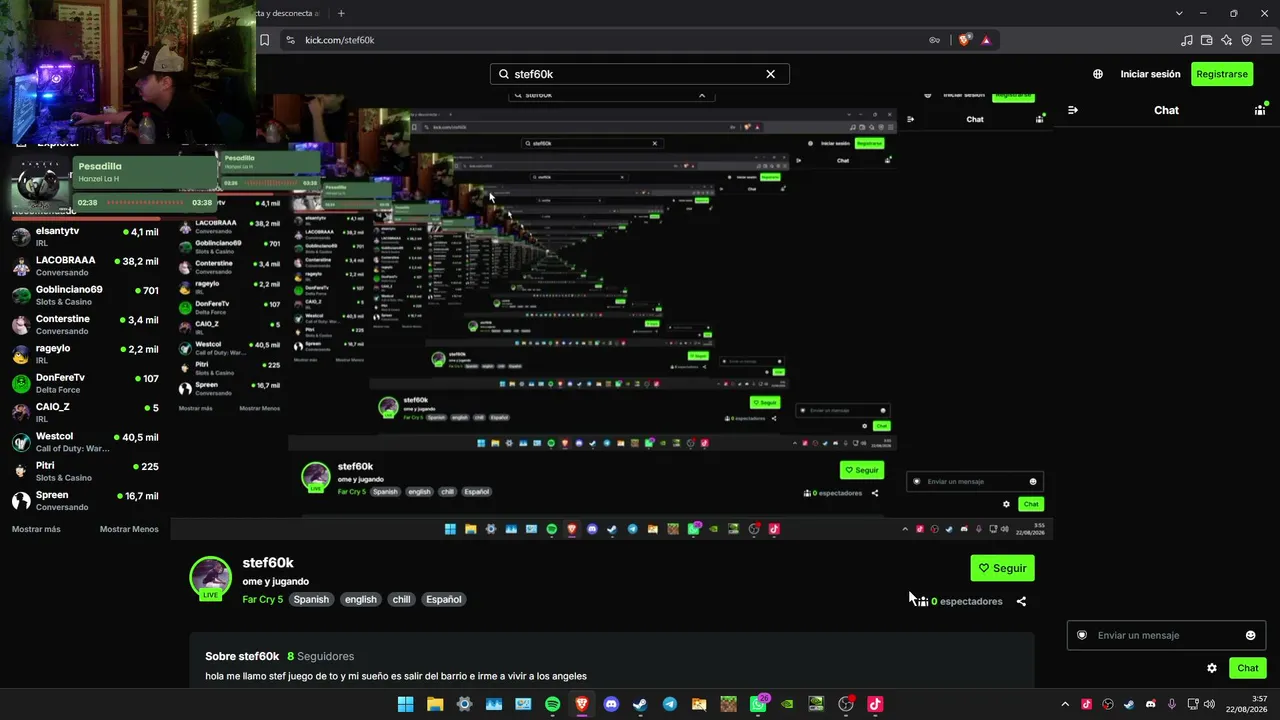Image resolution: width=1280 pixels, height=720 pixels.
Task: Open the site settings icon beside kick.com URL
Action: point(290,40)
